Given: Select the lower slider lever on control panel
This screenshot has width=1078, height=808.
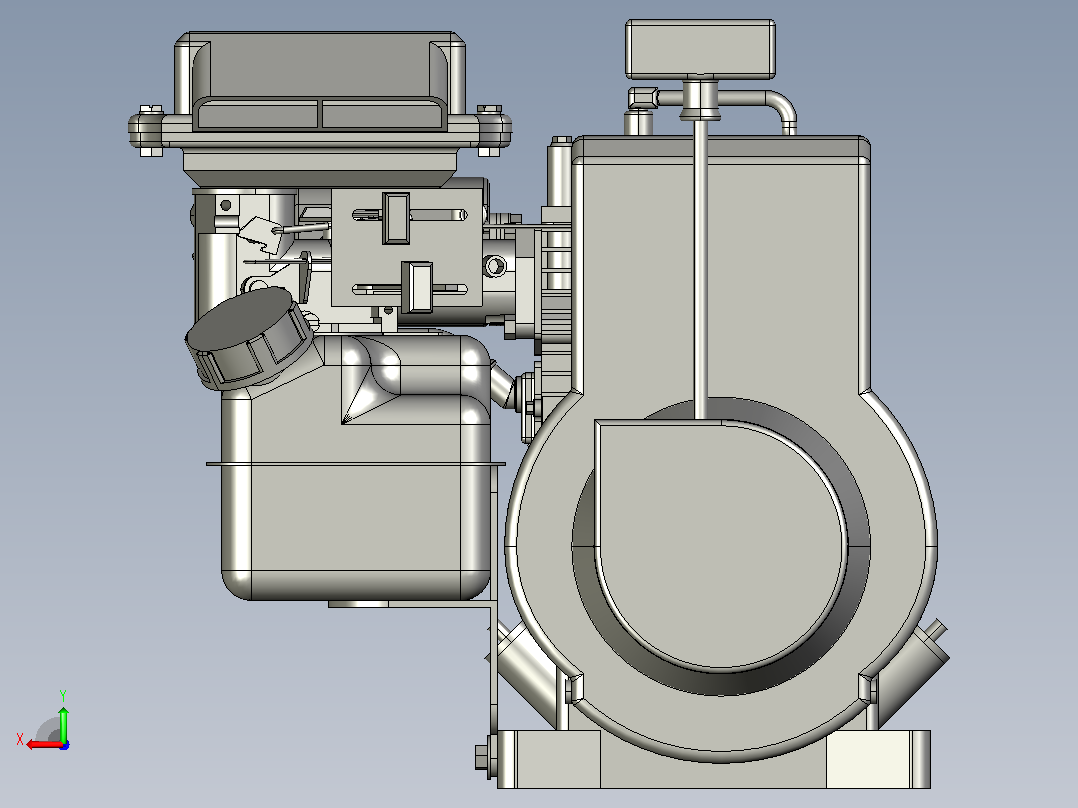Looking at the screenshot, I should pyautogui.click(x=417, y=286).
